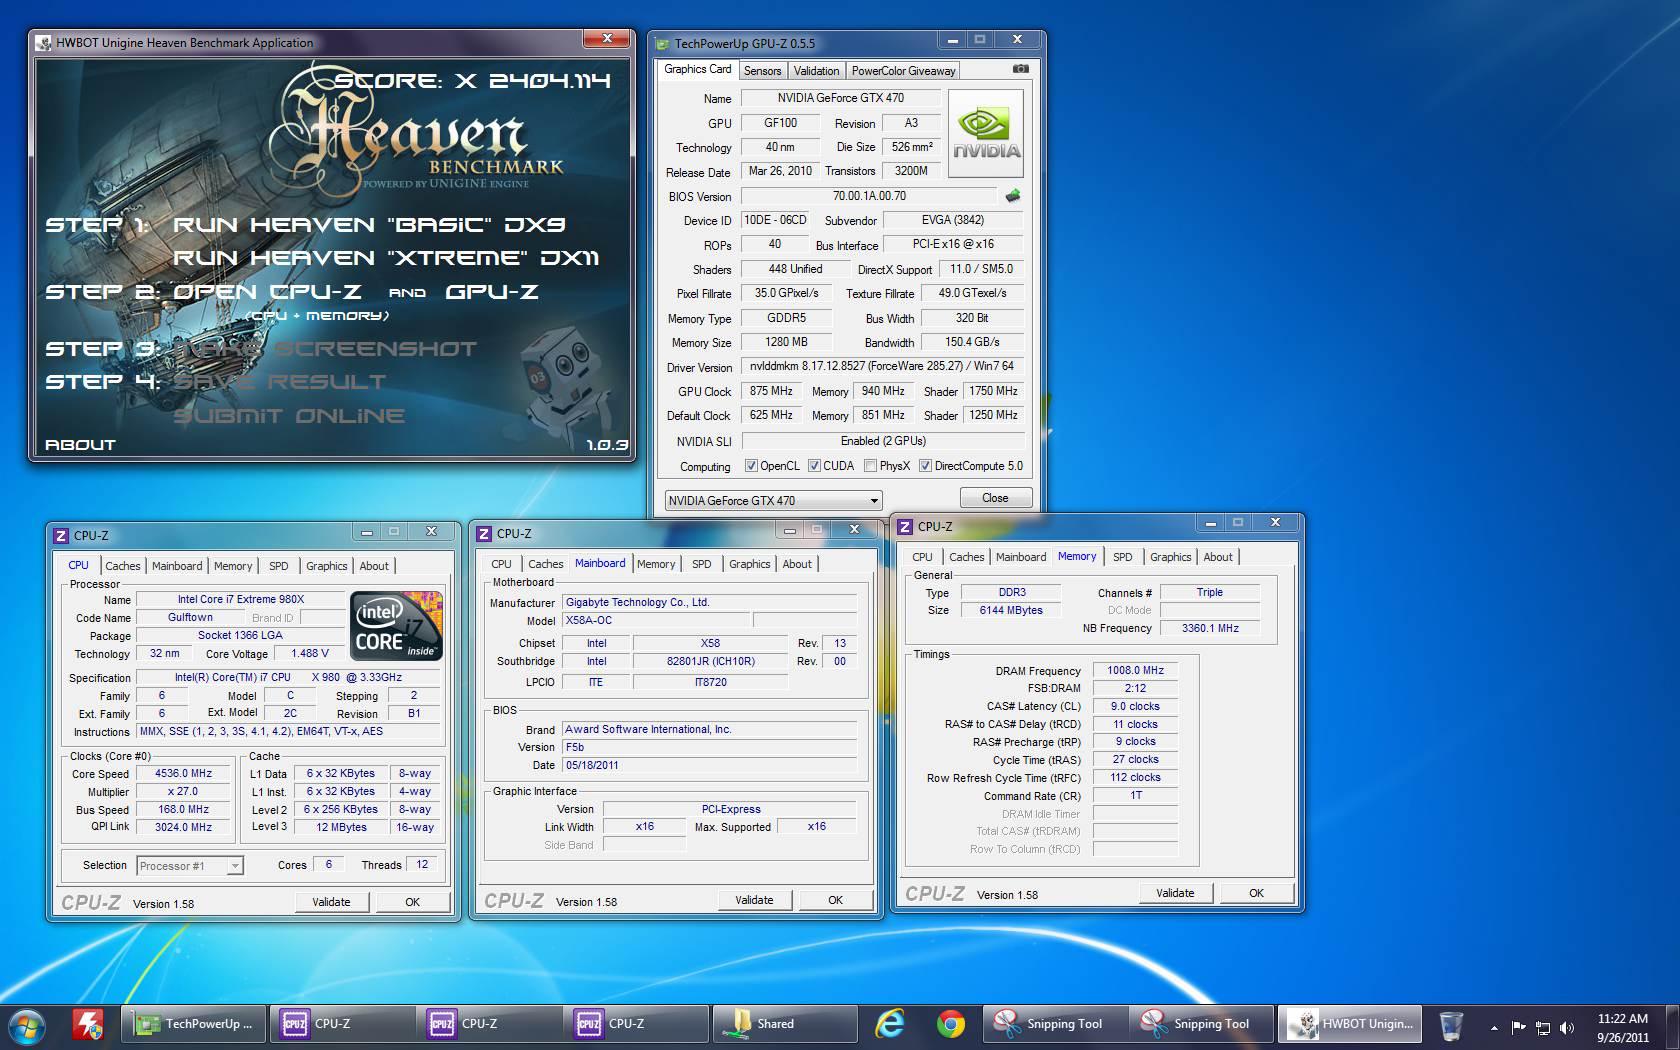Viewport: 1680px width, 1050px height.
Task: Click Validate in the CPU-Z Memory window
Action: (x=1175, y=893)
